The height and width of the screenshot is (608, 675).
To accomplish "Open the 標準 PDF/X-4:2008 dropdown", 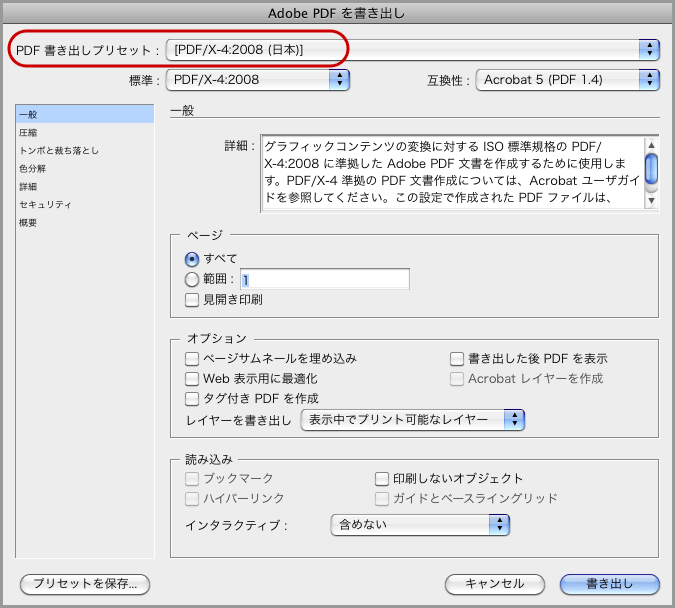I will (257, 80).
